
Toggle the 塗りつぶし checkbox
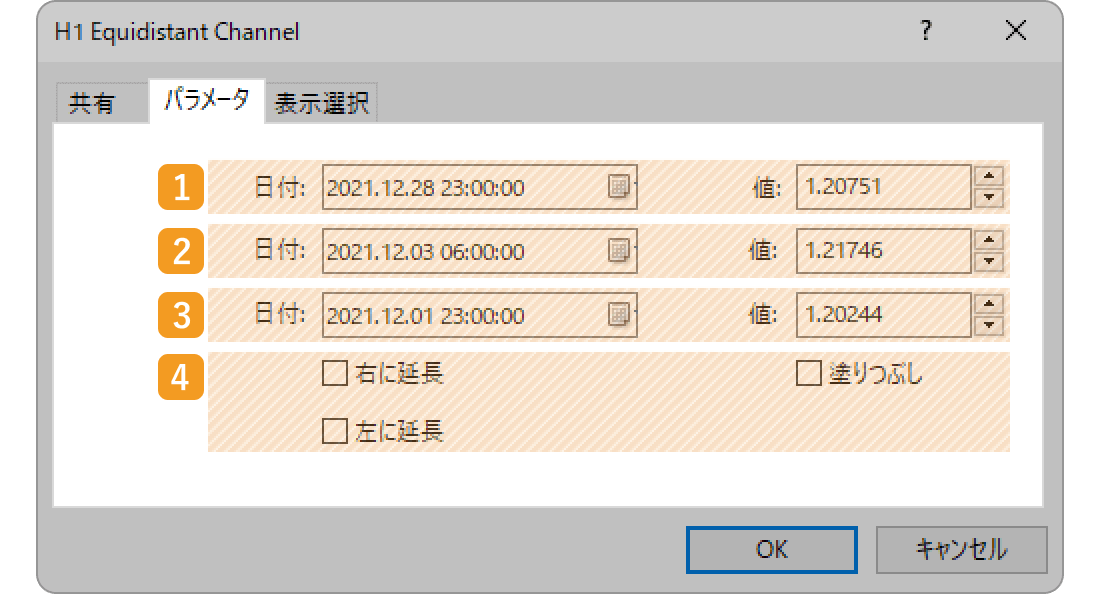(x=809, y=373)
